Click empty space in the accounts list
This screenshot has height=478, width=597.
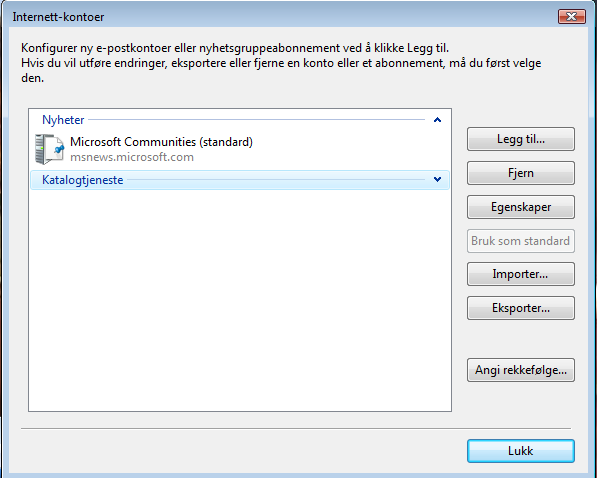[x=240, y=301]
